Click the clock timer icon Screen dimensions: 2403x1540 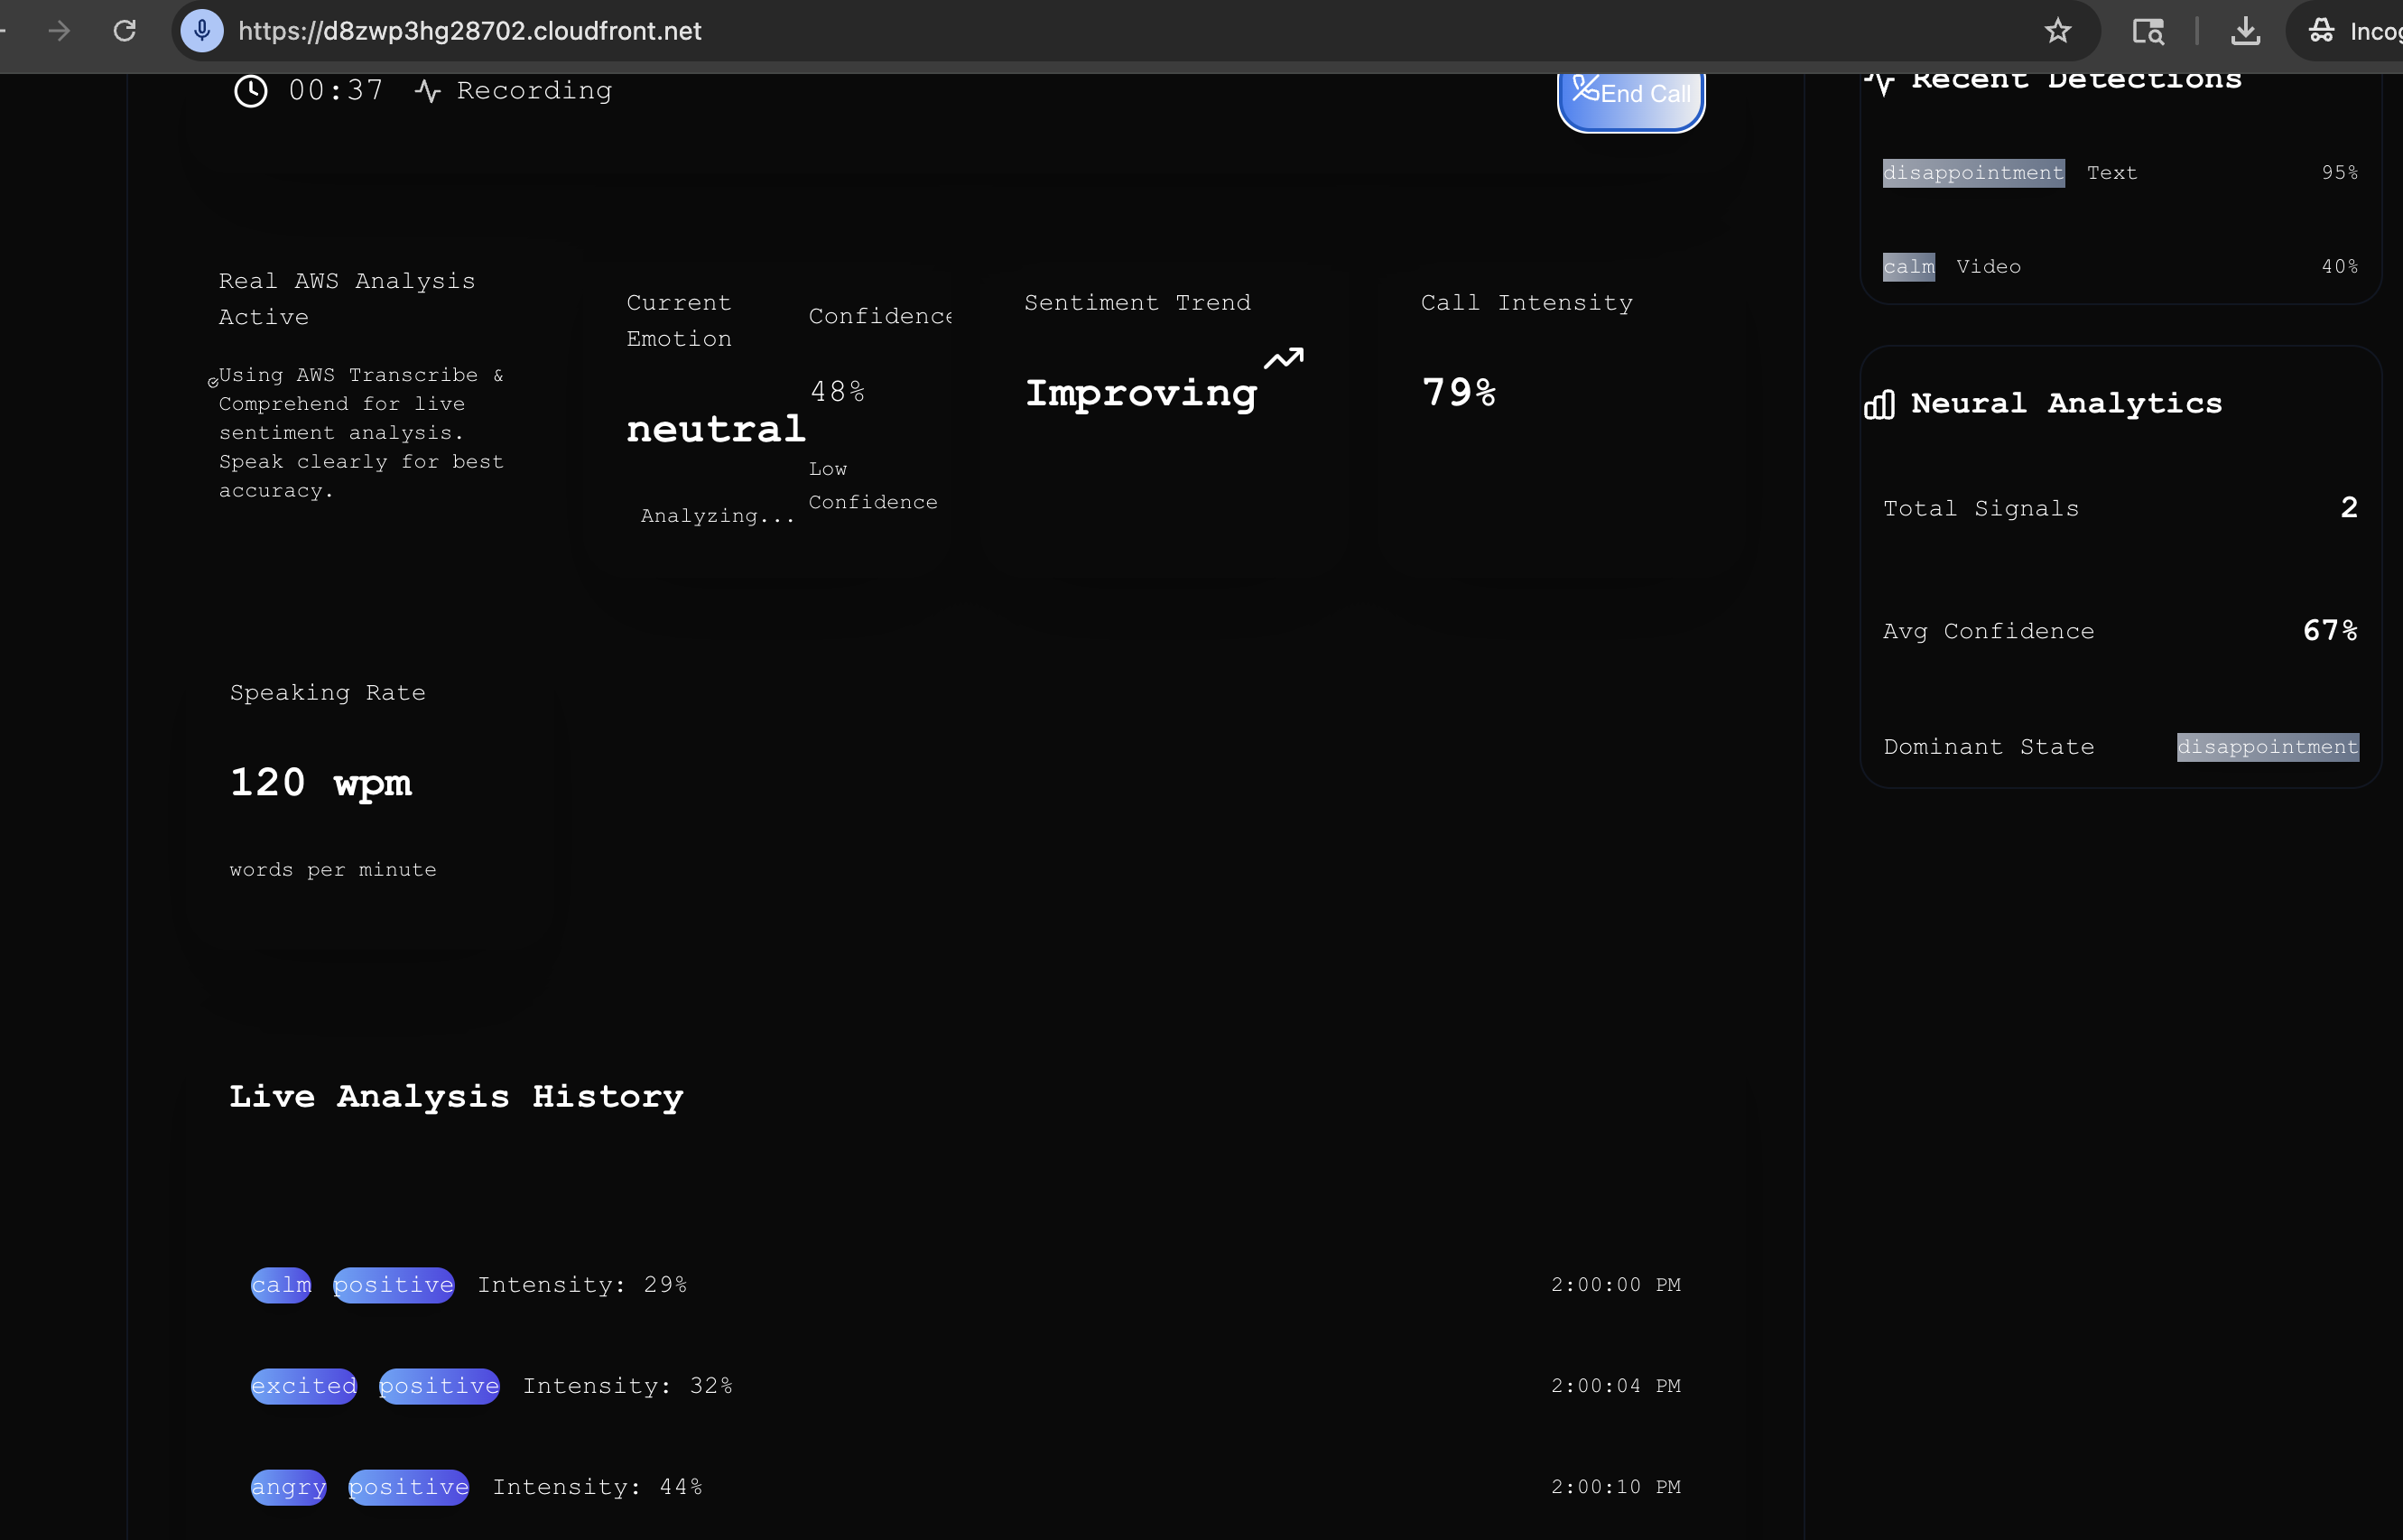[250, 91]
